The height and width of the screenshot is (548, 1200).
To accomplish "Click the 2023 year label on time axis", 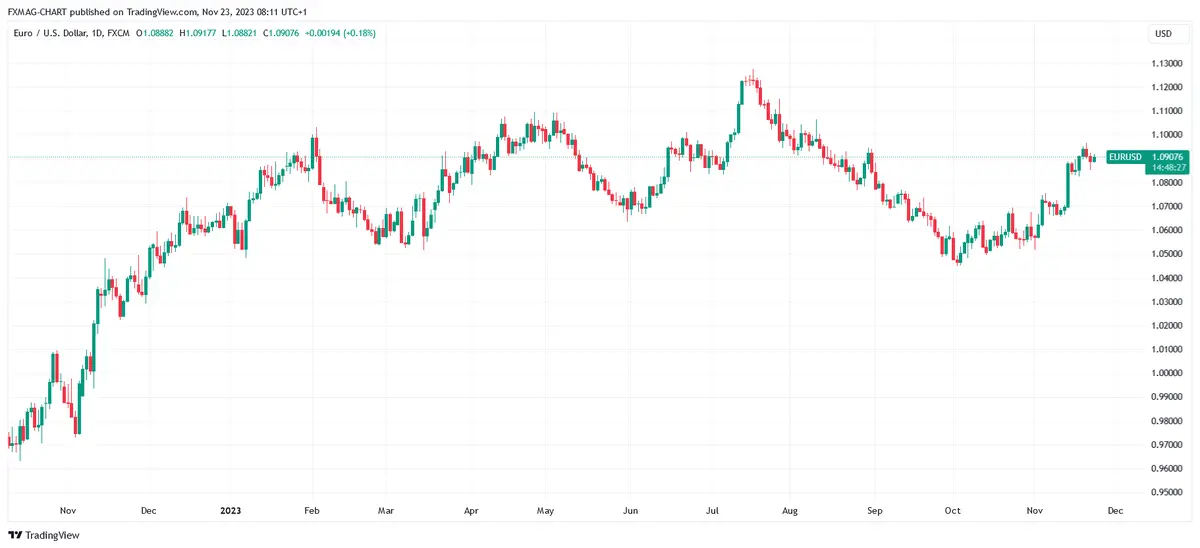I will [231, 510].
